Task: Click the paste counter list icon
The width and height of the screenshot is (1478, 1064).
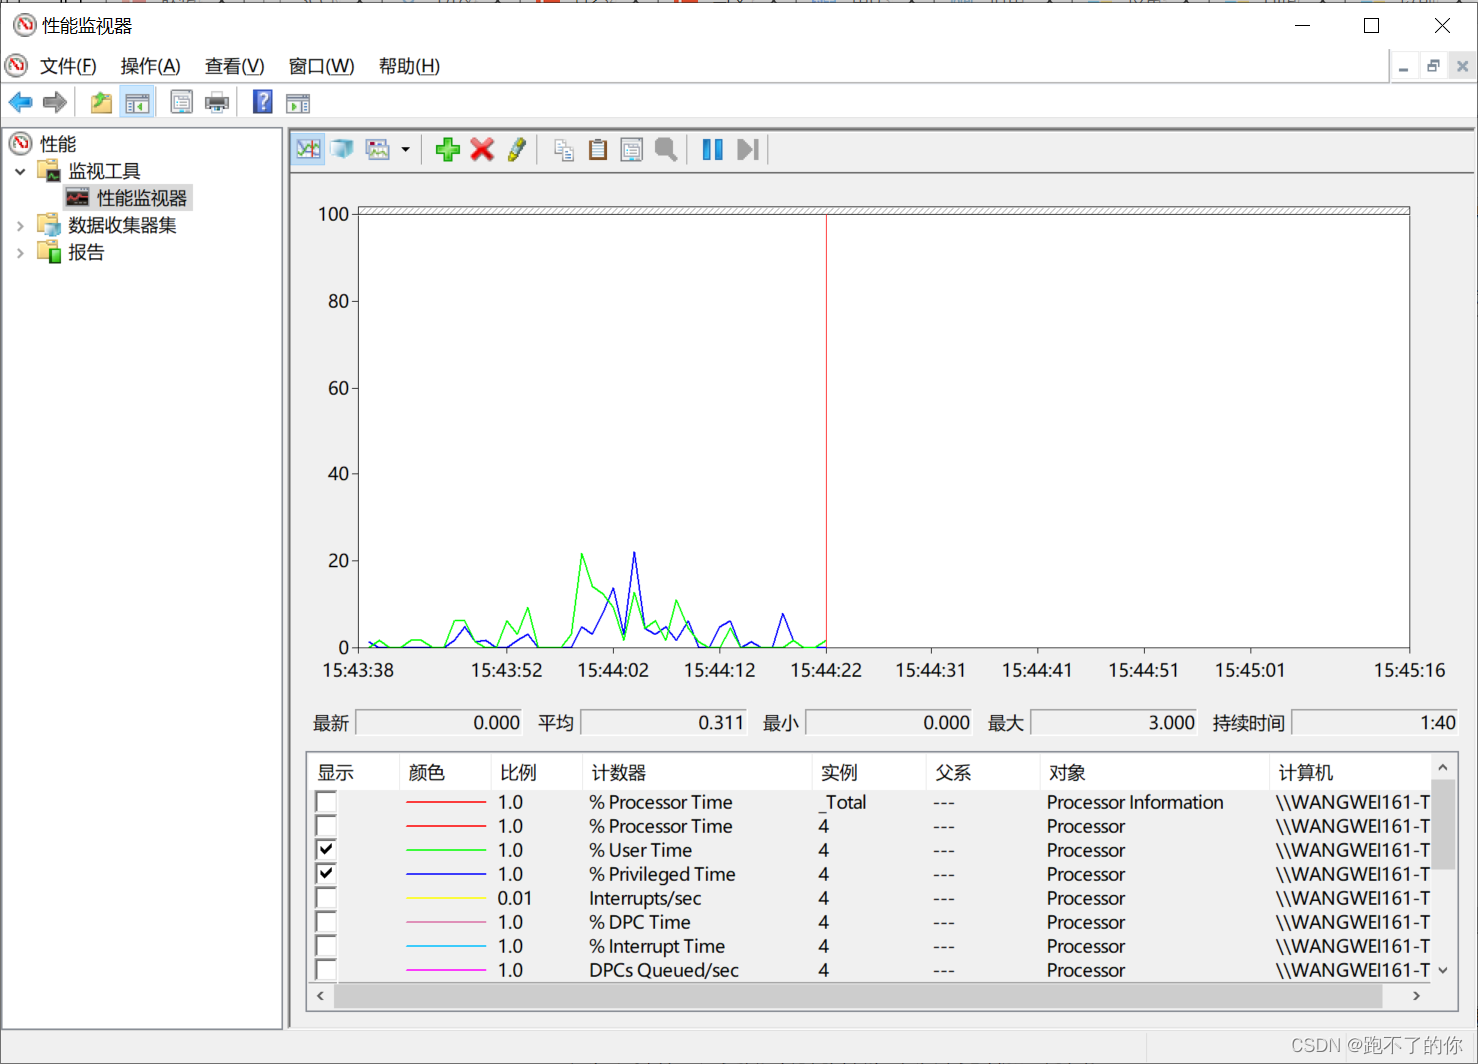Action: pos(598,149)
